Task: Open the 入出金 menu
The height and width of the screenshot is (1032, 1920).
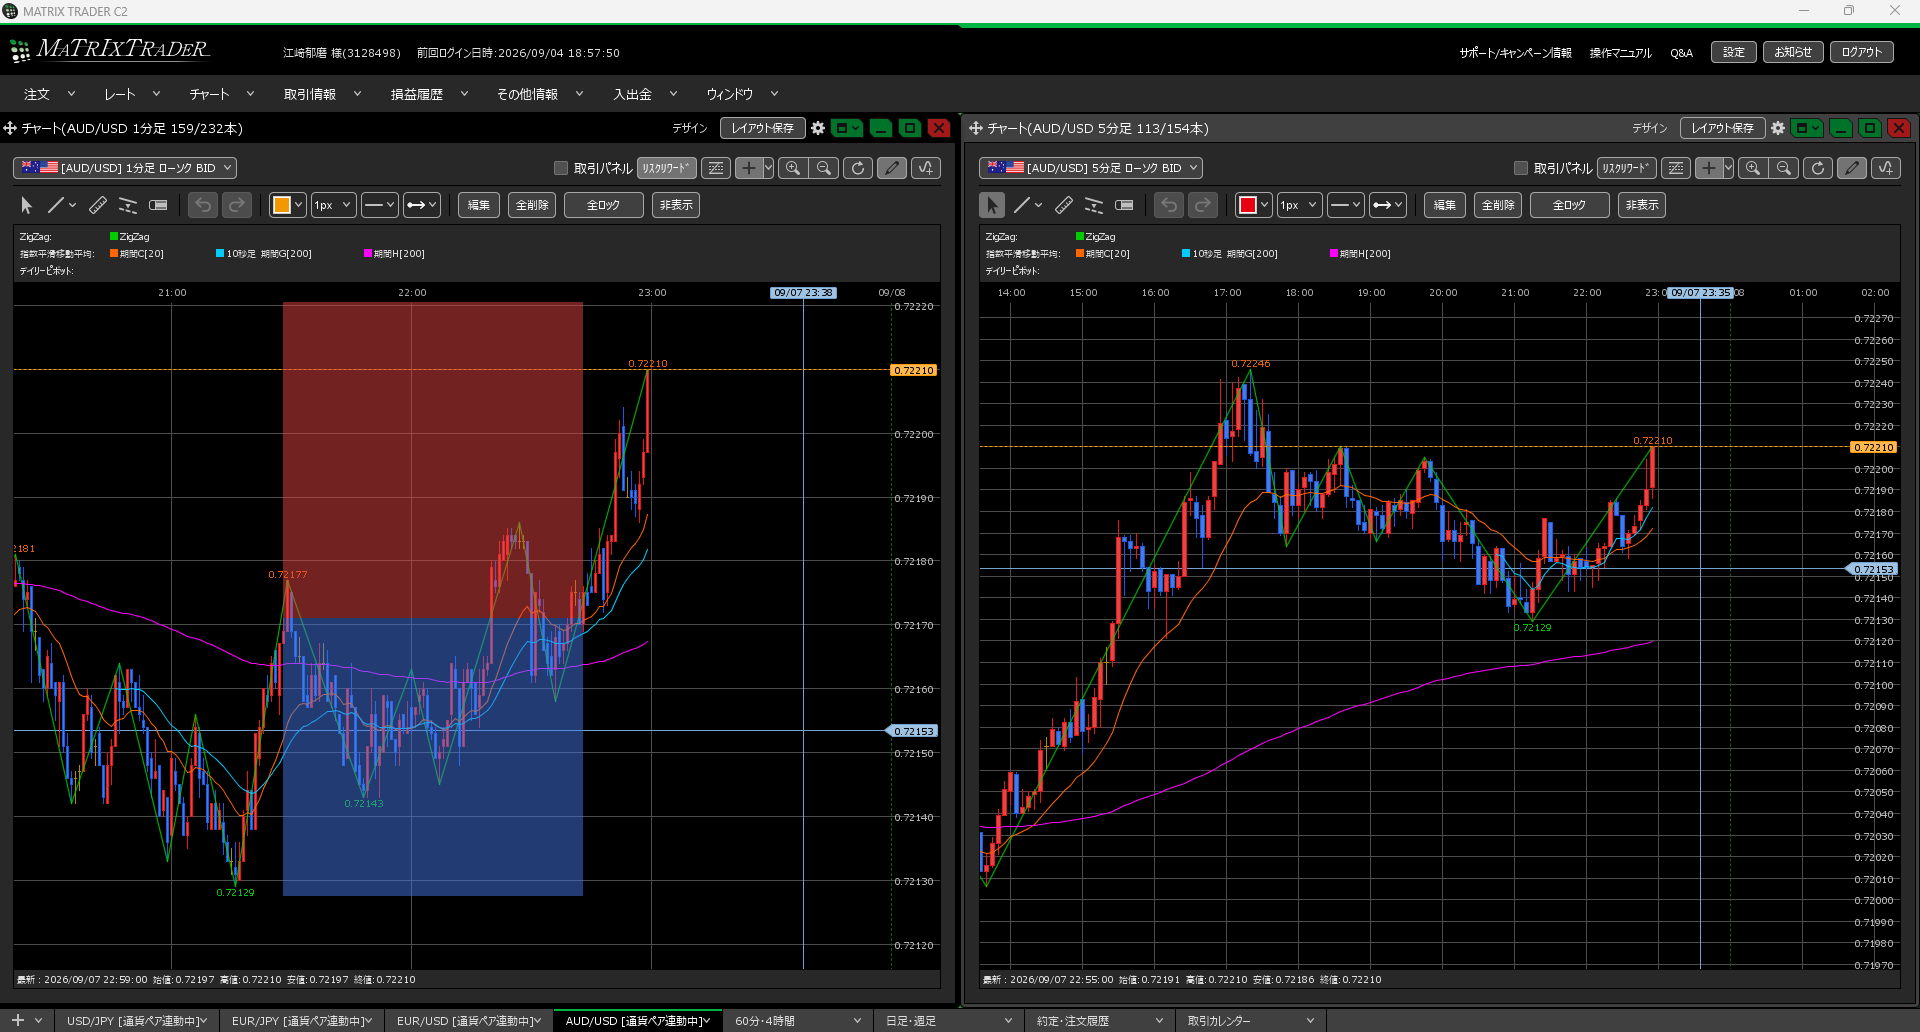Action: point(645,94)
